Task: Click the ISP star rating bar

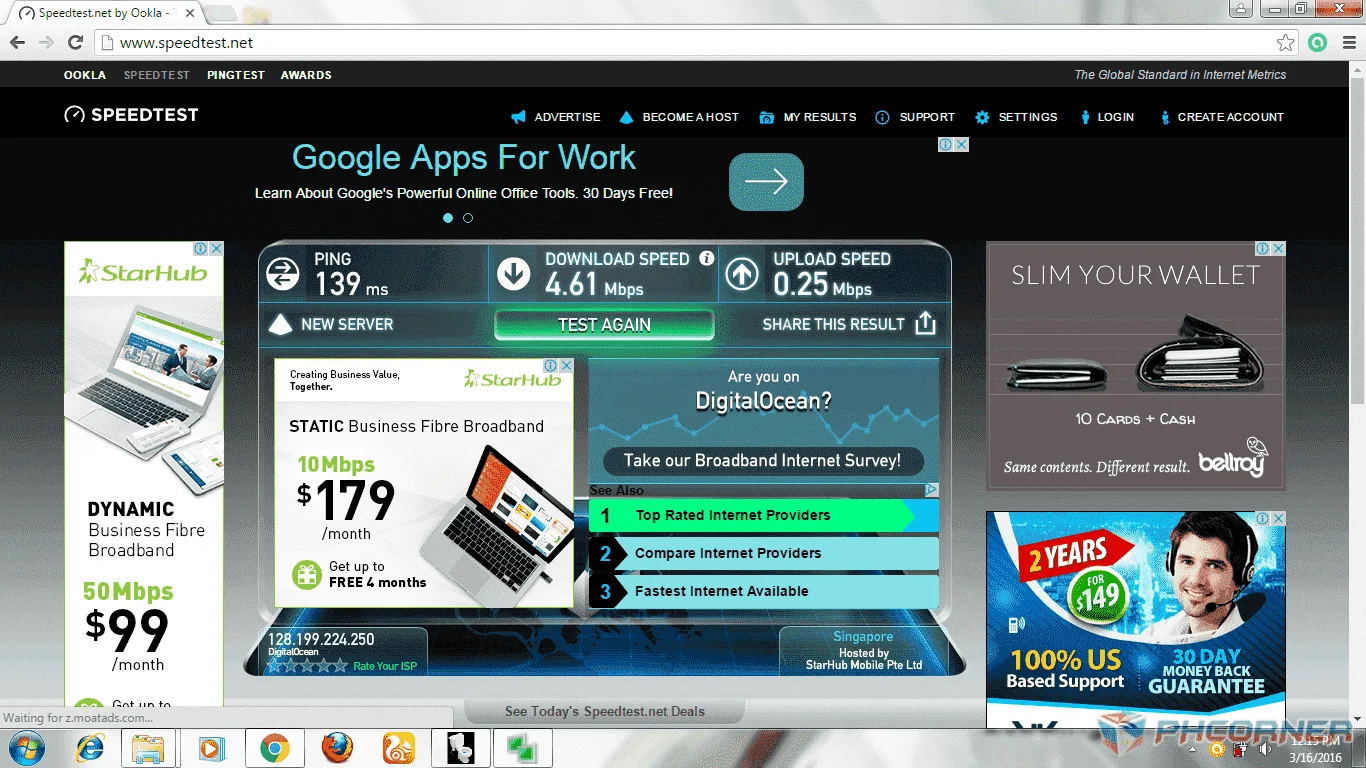Action: click(308, 666)
